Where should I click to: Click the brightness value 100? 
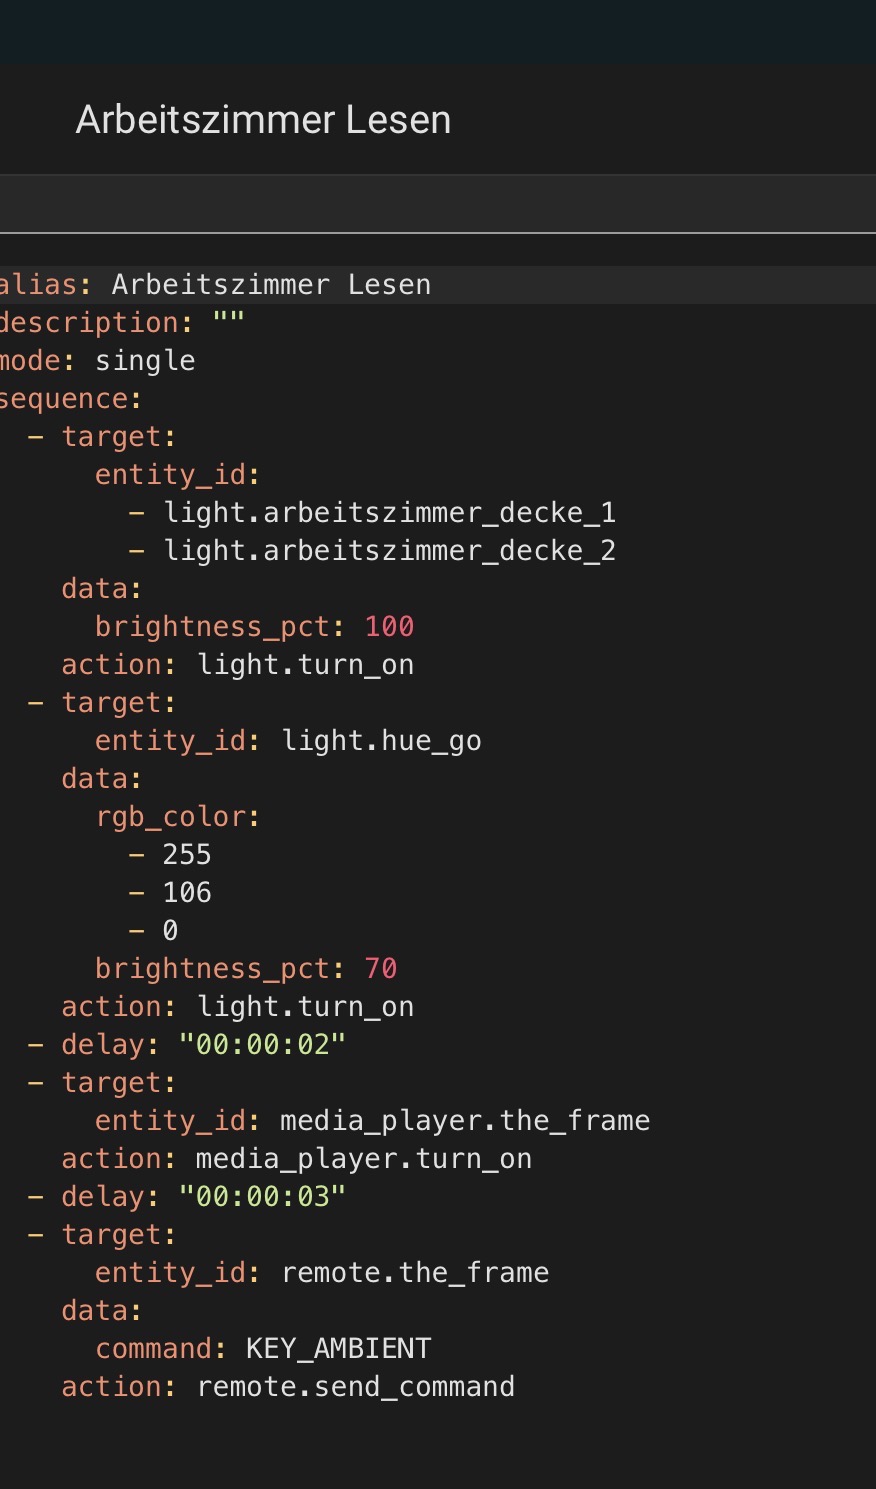coord(389,627)
